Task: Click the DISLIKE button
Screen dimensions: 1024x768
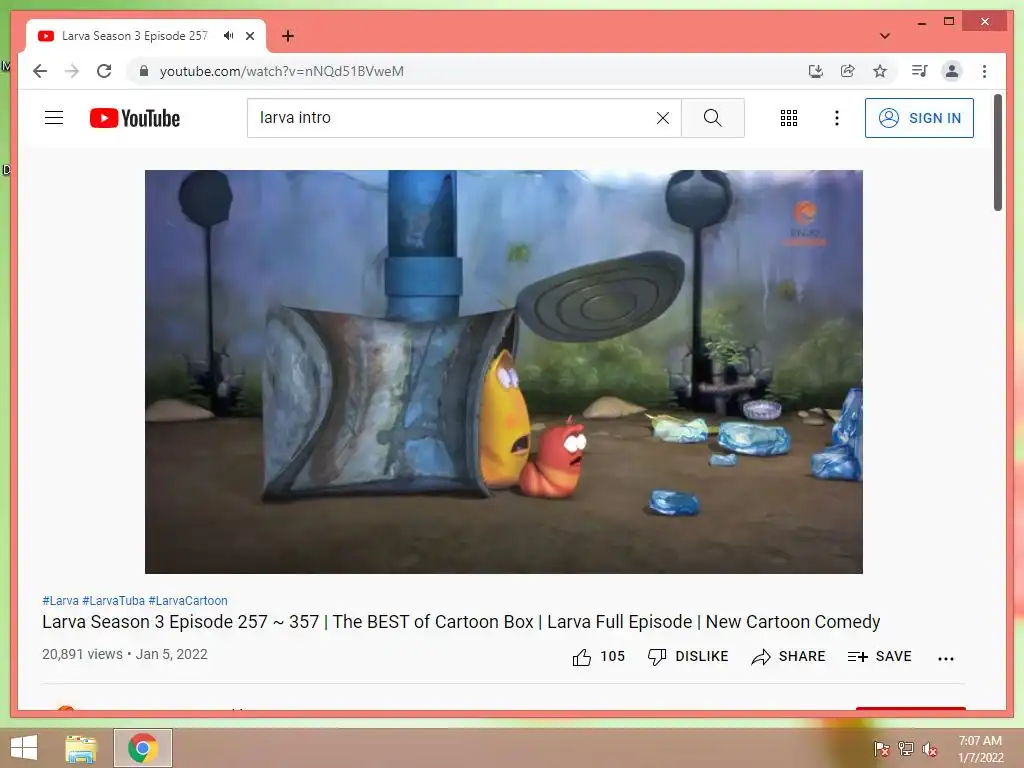Action: [688, 656]
